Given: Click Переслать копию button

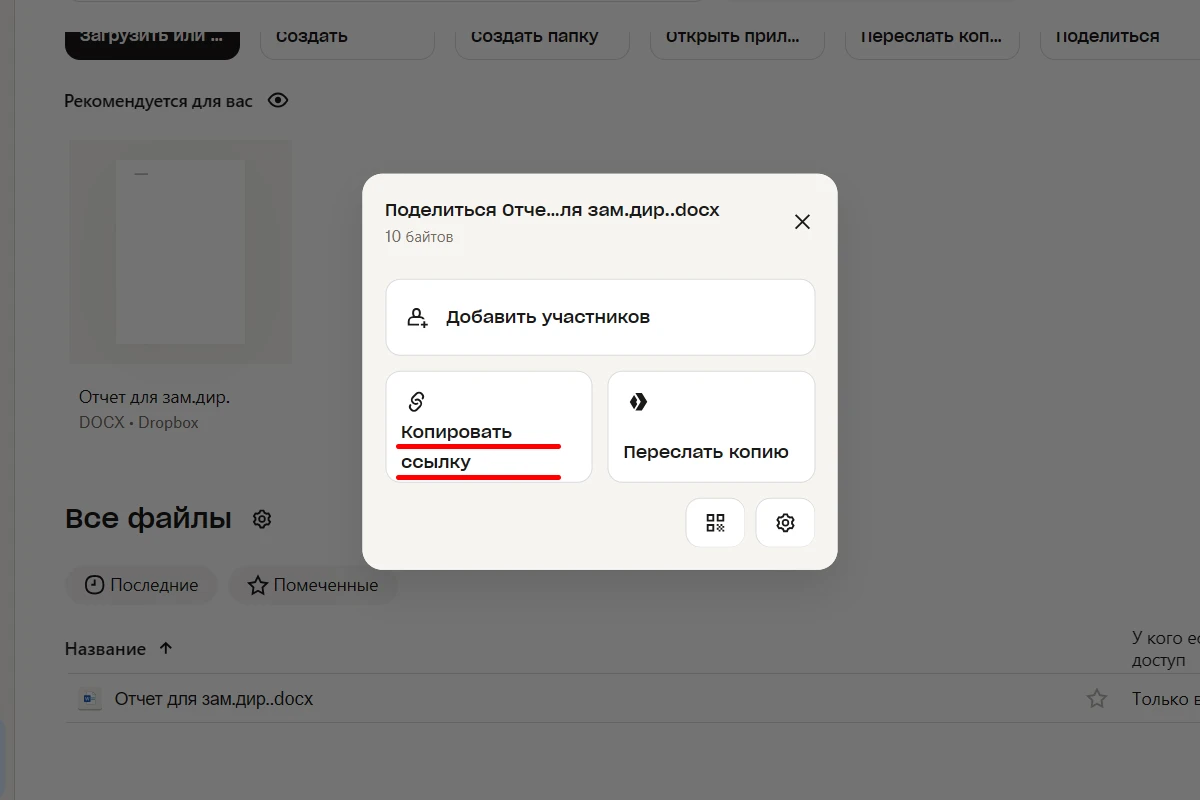Looking at the screenshot, I should click(x=711, y=427).
